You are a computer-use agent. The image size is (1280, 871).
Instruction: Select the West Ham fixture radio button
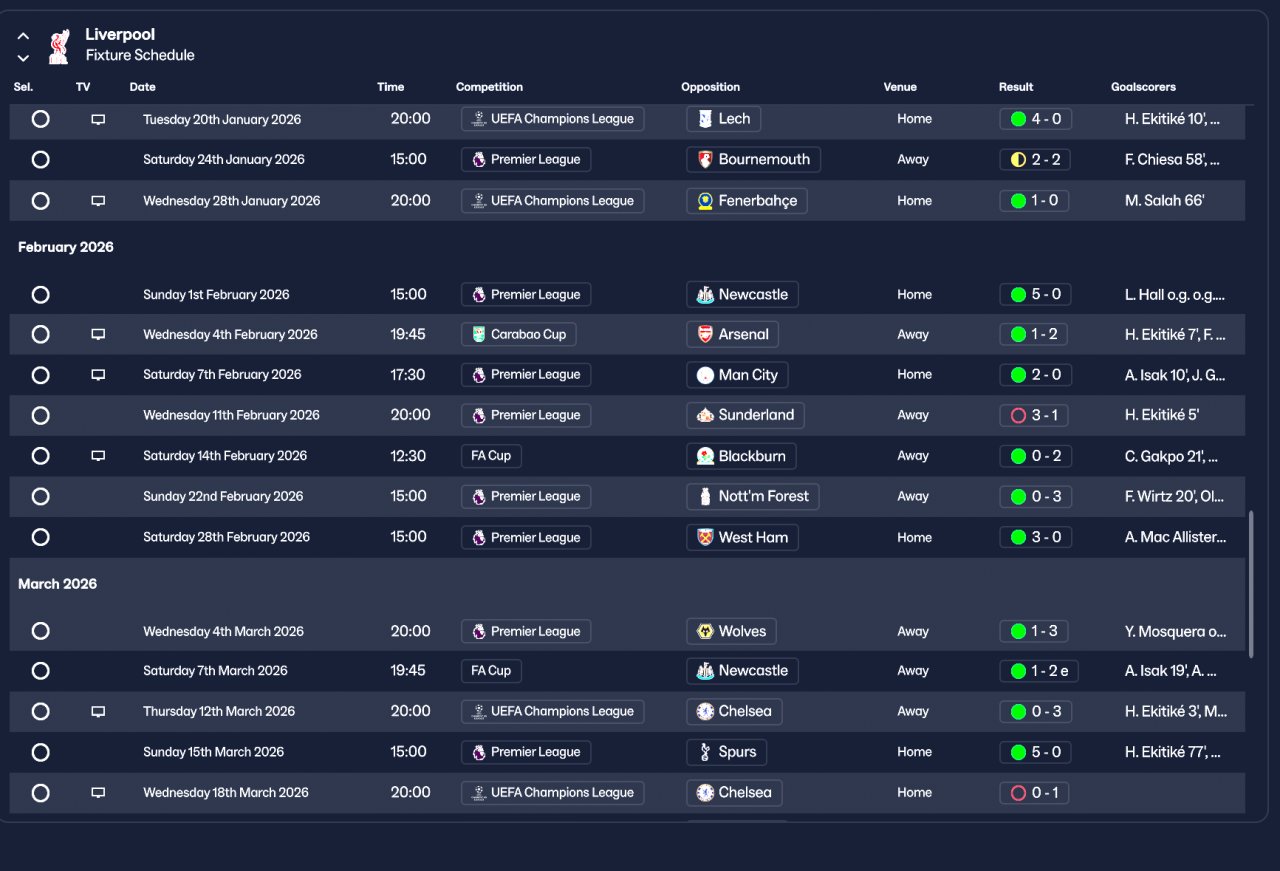(40, 537)
